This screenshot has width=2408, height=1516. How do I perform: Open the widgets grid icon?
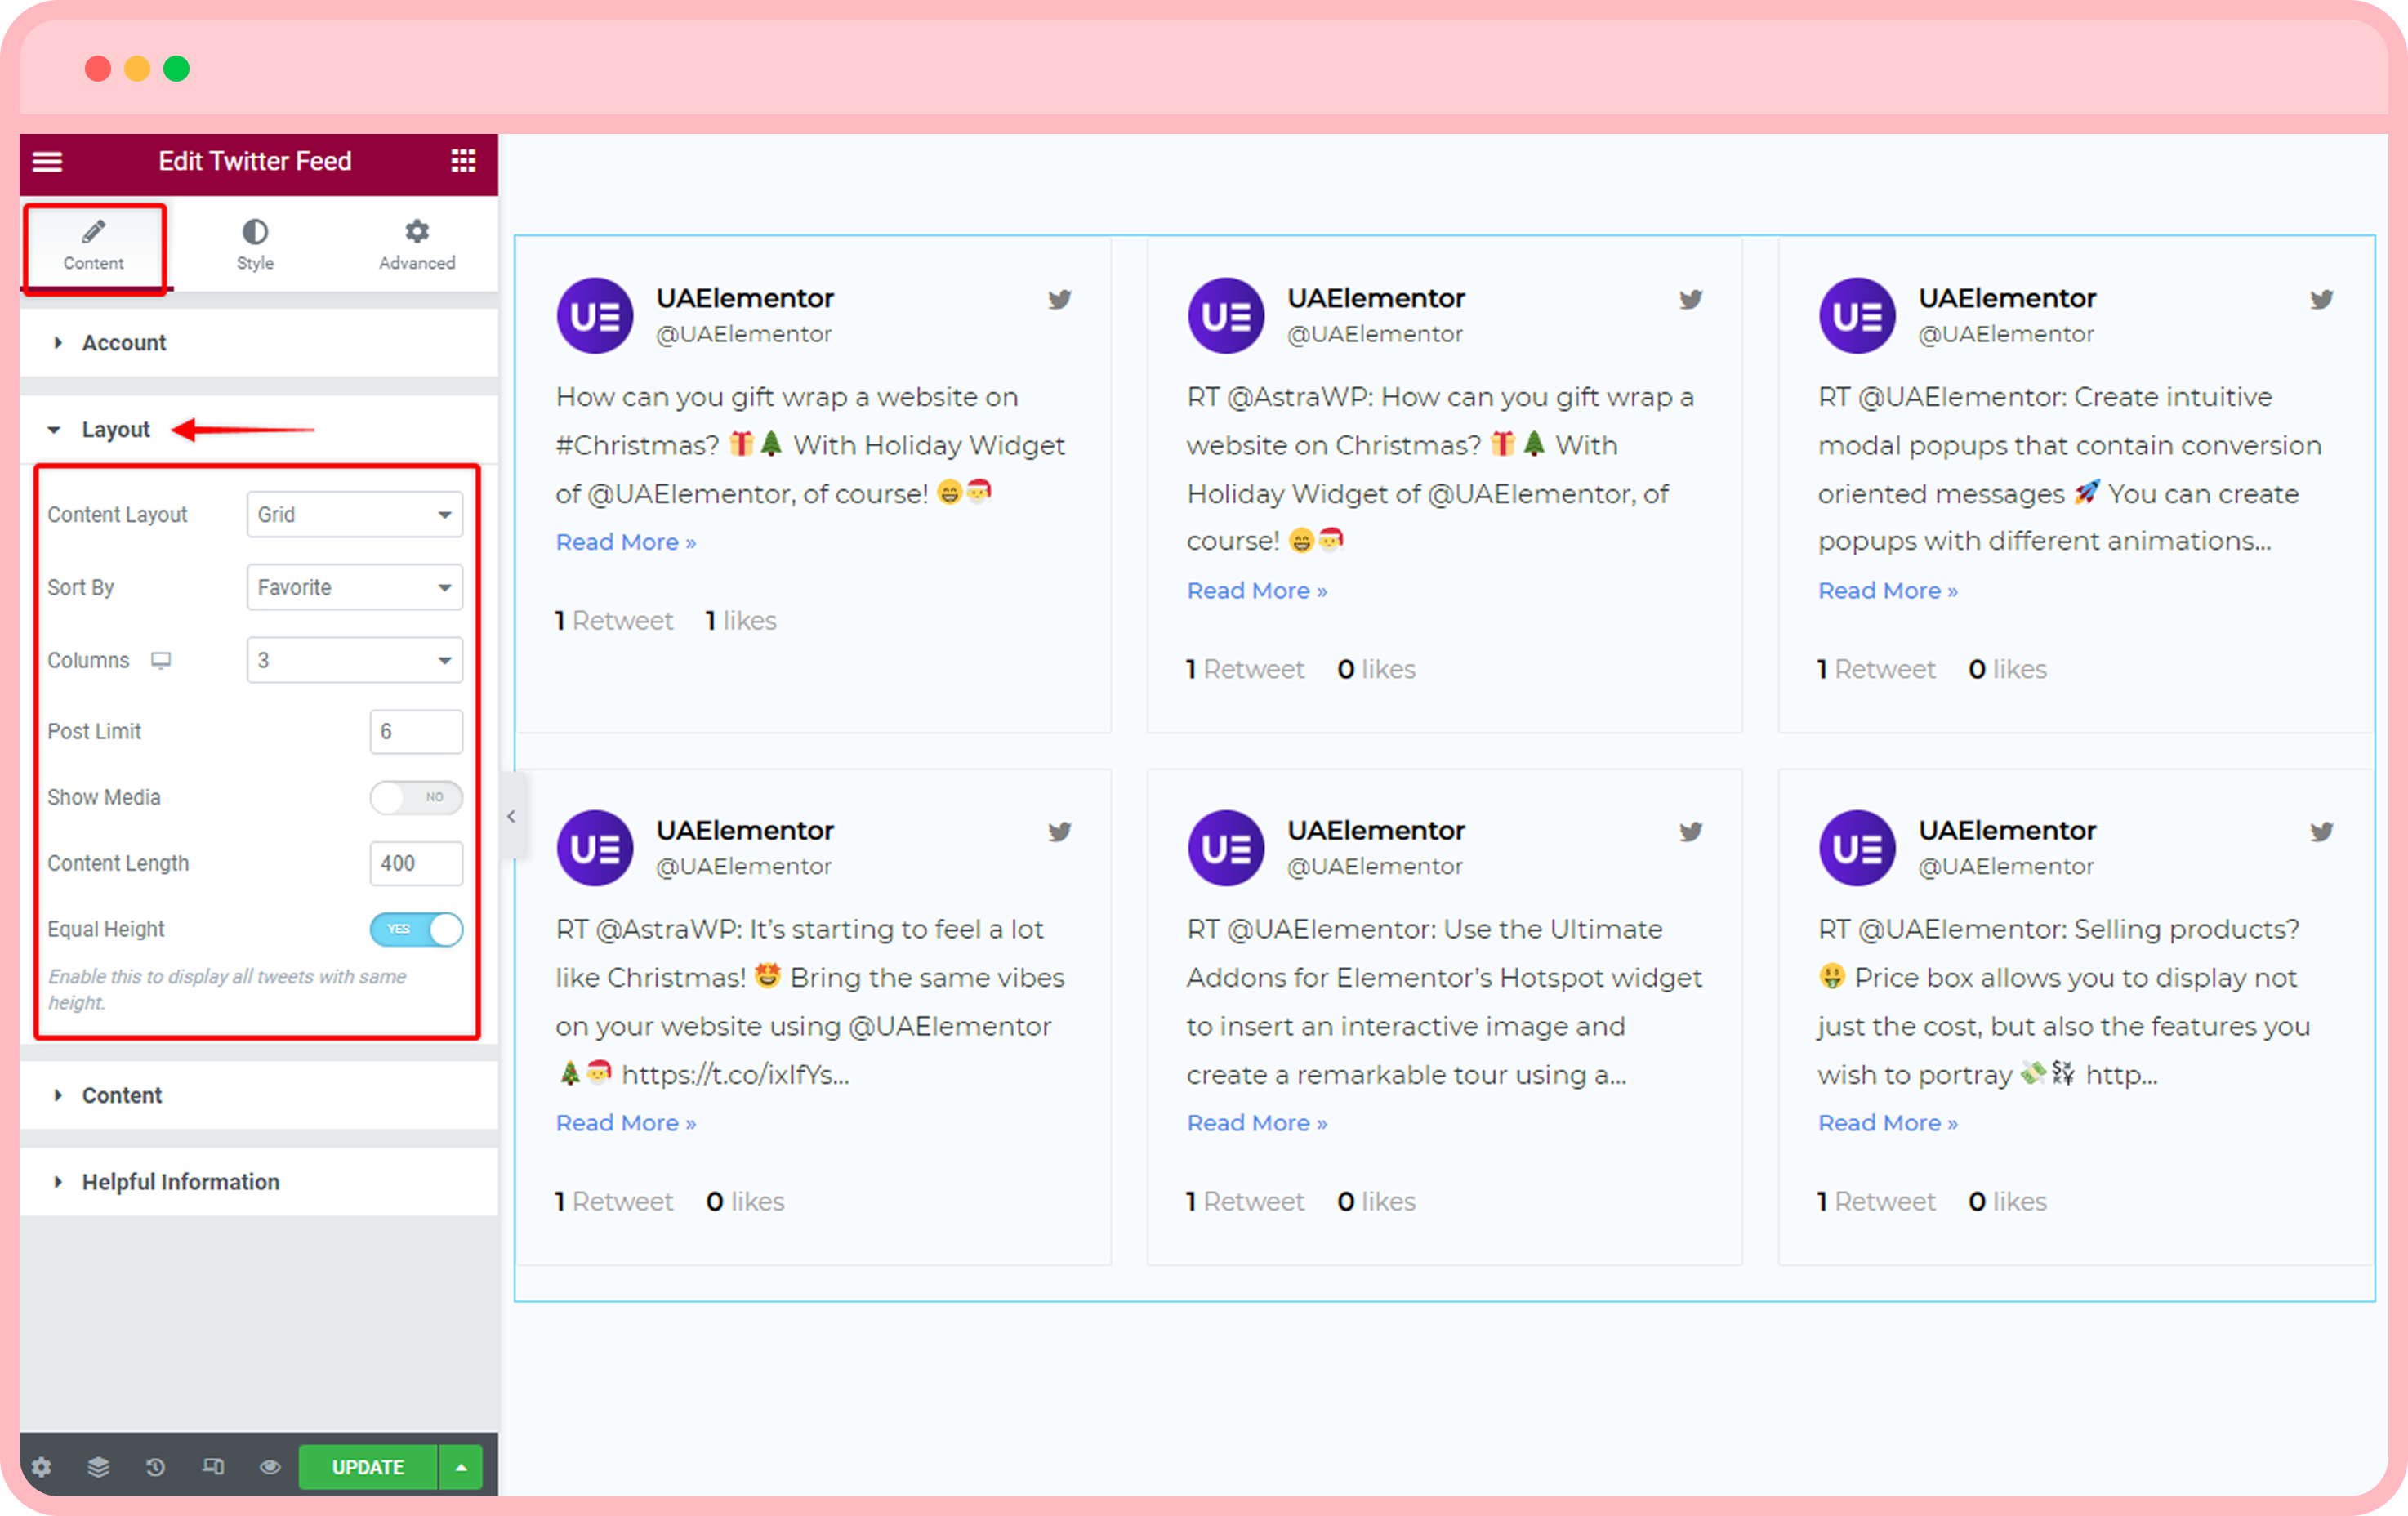tap(463, 161)
